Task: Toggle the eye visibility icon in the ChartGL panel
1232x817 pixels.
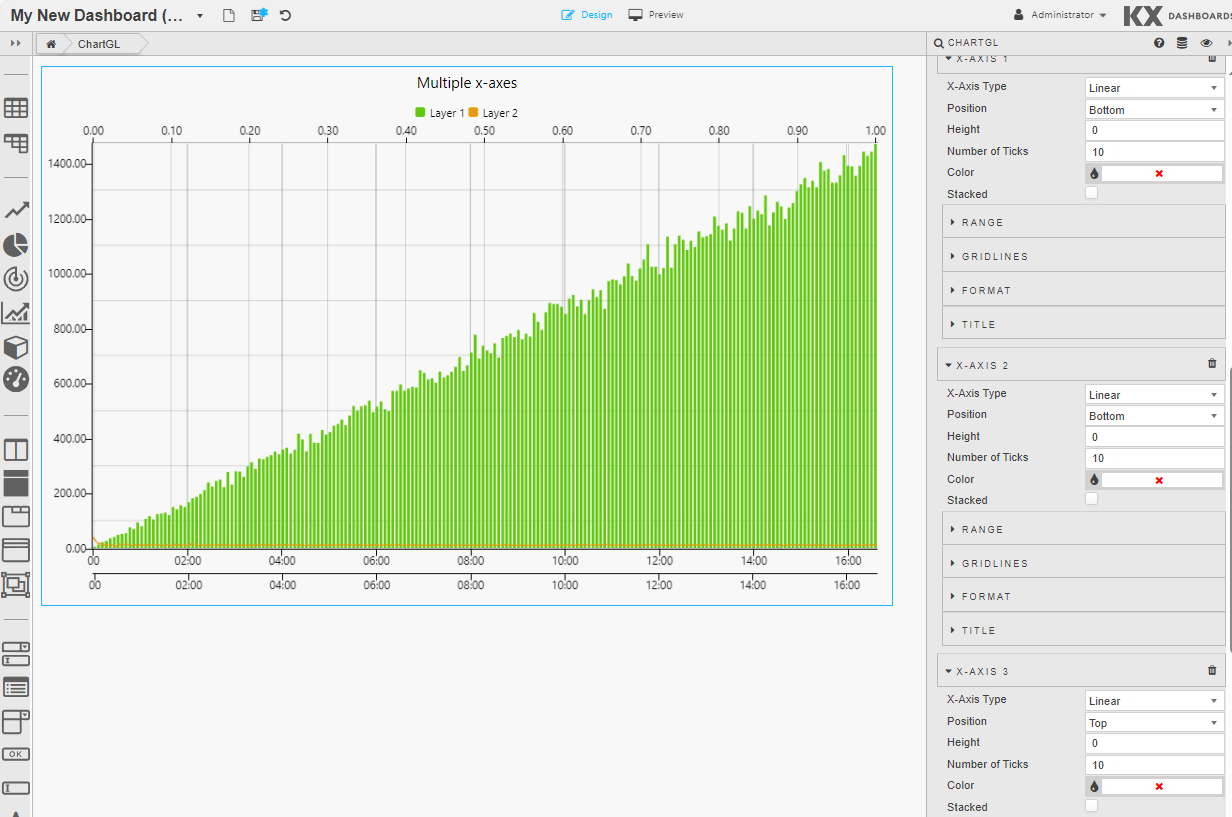Action: pos(1206,43)
